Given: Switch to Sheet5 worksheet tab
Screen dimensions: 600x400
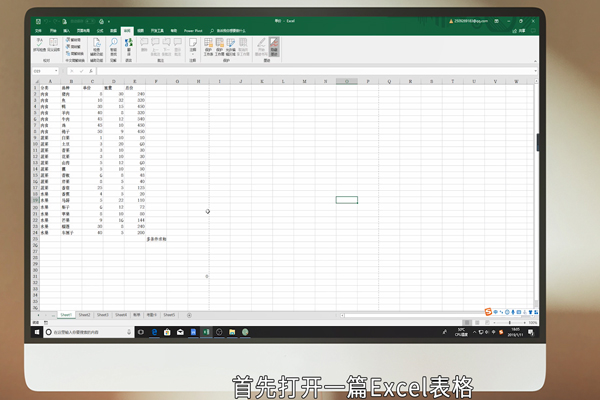Looking at the screenshot, I should pyautogui.click(x=169, y=315).
